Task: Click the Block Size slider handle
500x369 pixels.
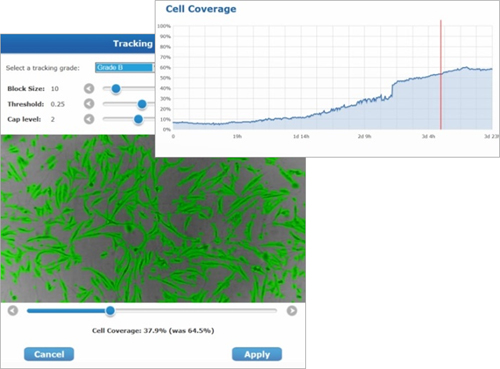Action: point(116,89)
